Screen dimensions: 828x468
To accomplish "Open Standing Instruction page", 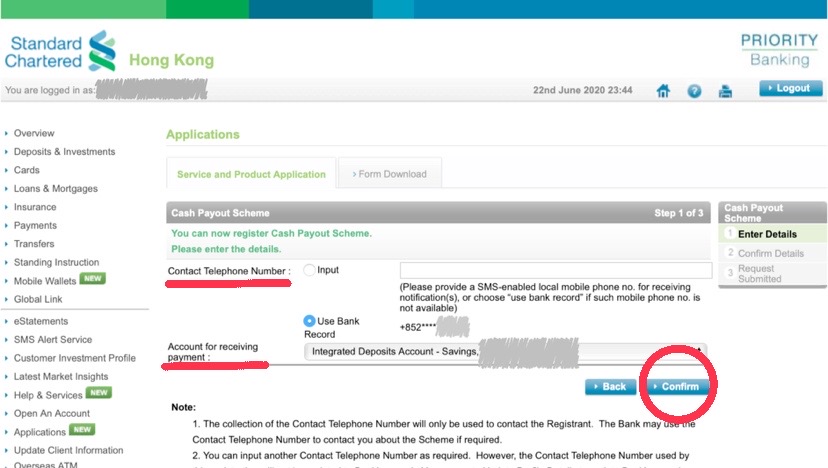I will pyautogui.click(x=56, y=263).
